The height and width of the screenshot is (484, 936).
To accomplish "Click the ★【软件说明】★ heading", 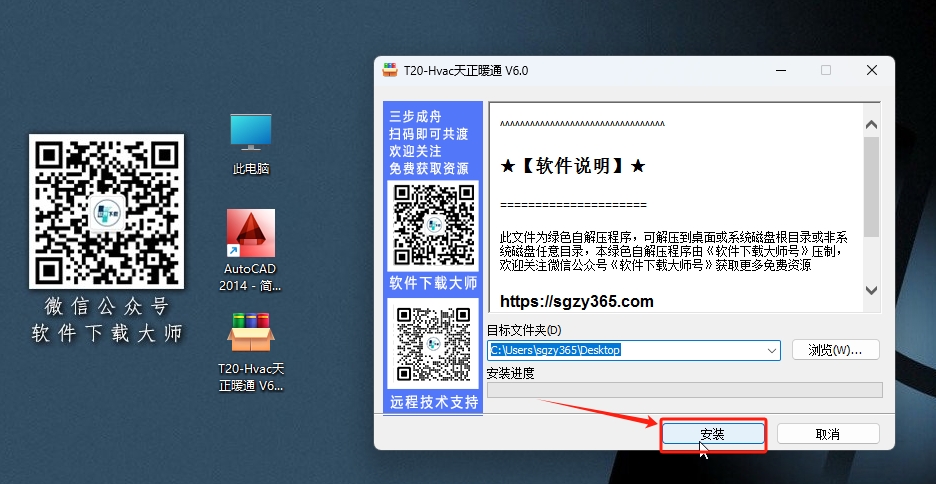I will 573,166.
